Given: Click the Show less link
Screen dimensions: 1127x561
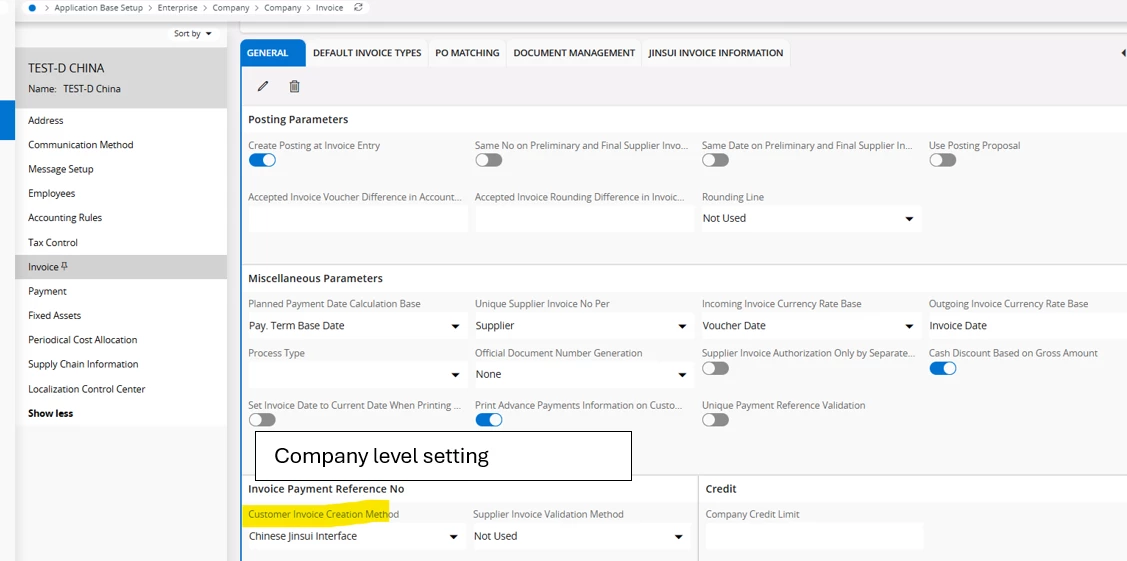Looking at the screenshot, I should tap(50, 413).
